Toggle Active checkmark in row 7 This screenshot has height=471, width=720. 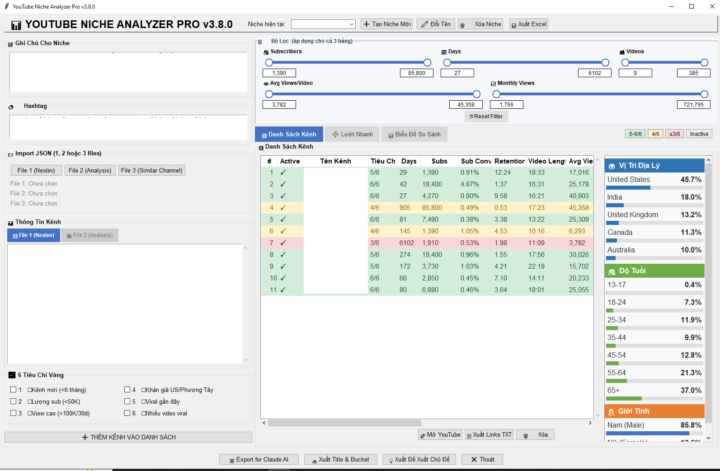coord(283,243)
